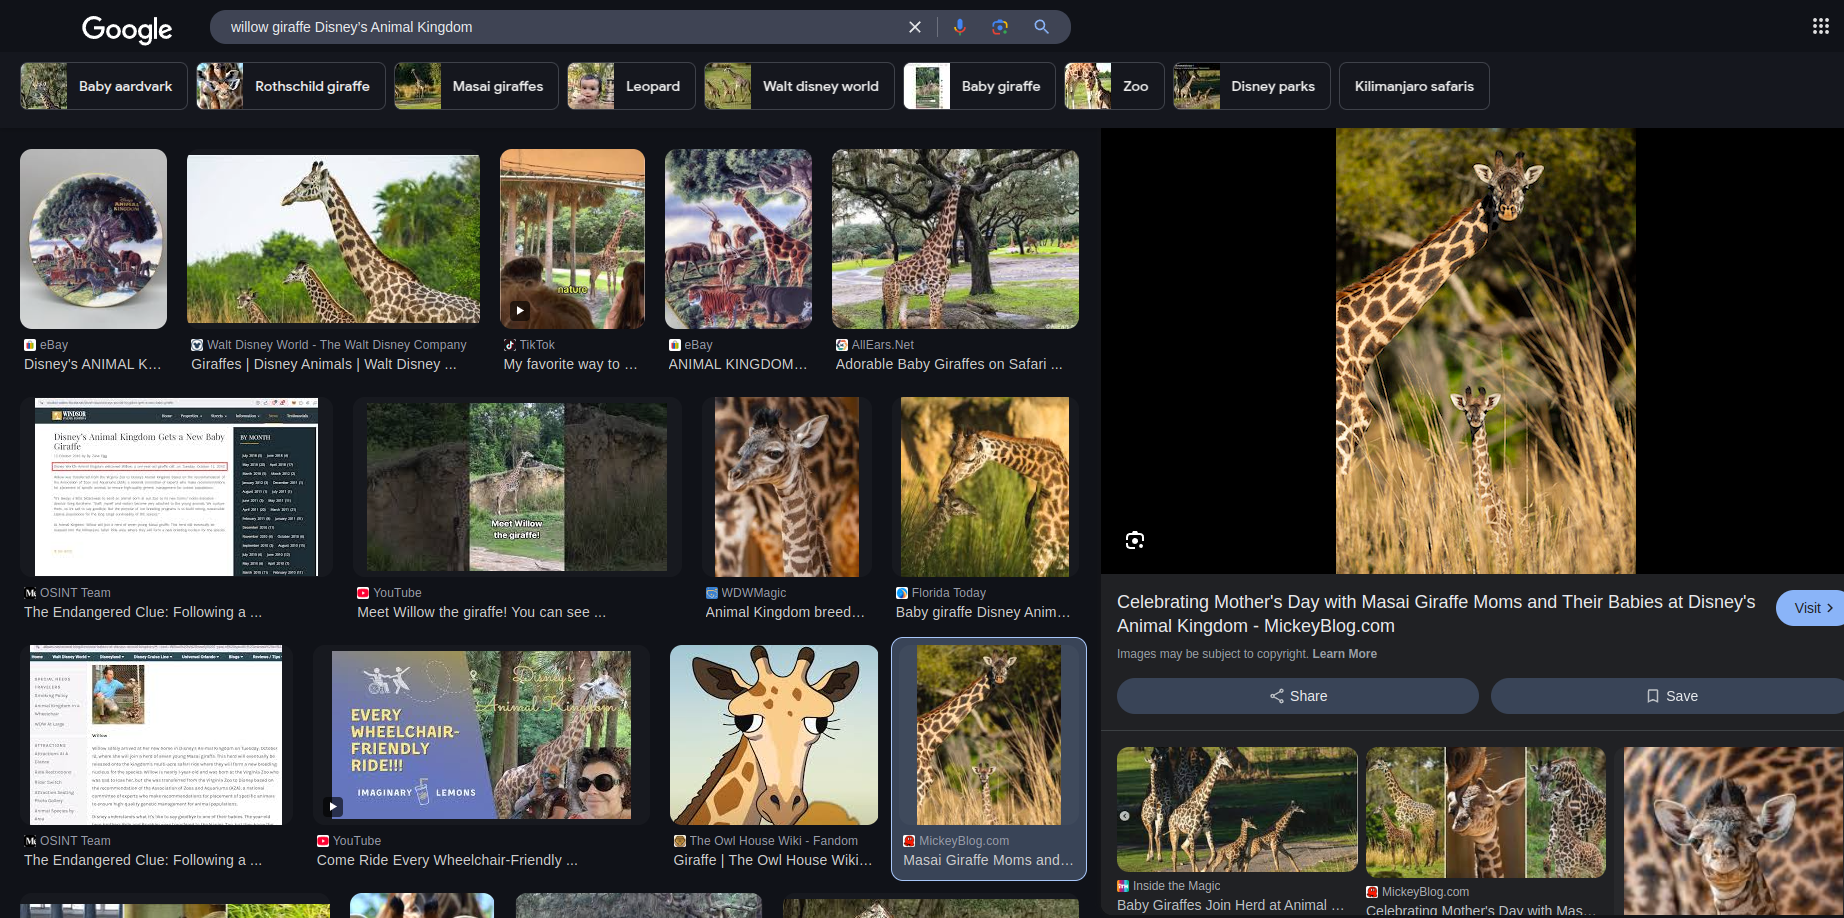Image resolution: width=1844 pixels, height=918 pixels.
Task: Open the Learn More copyright link
Action: click(1344, 654)
